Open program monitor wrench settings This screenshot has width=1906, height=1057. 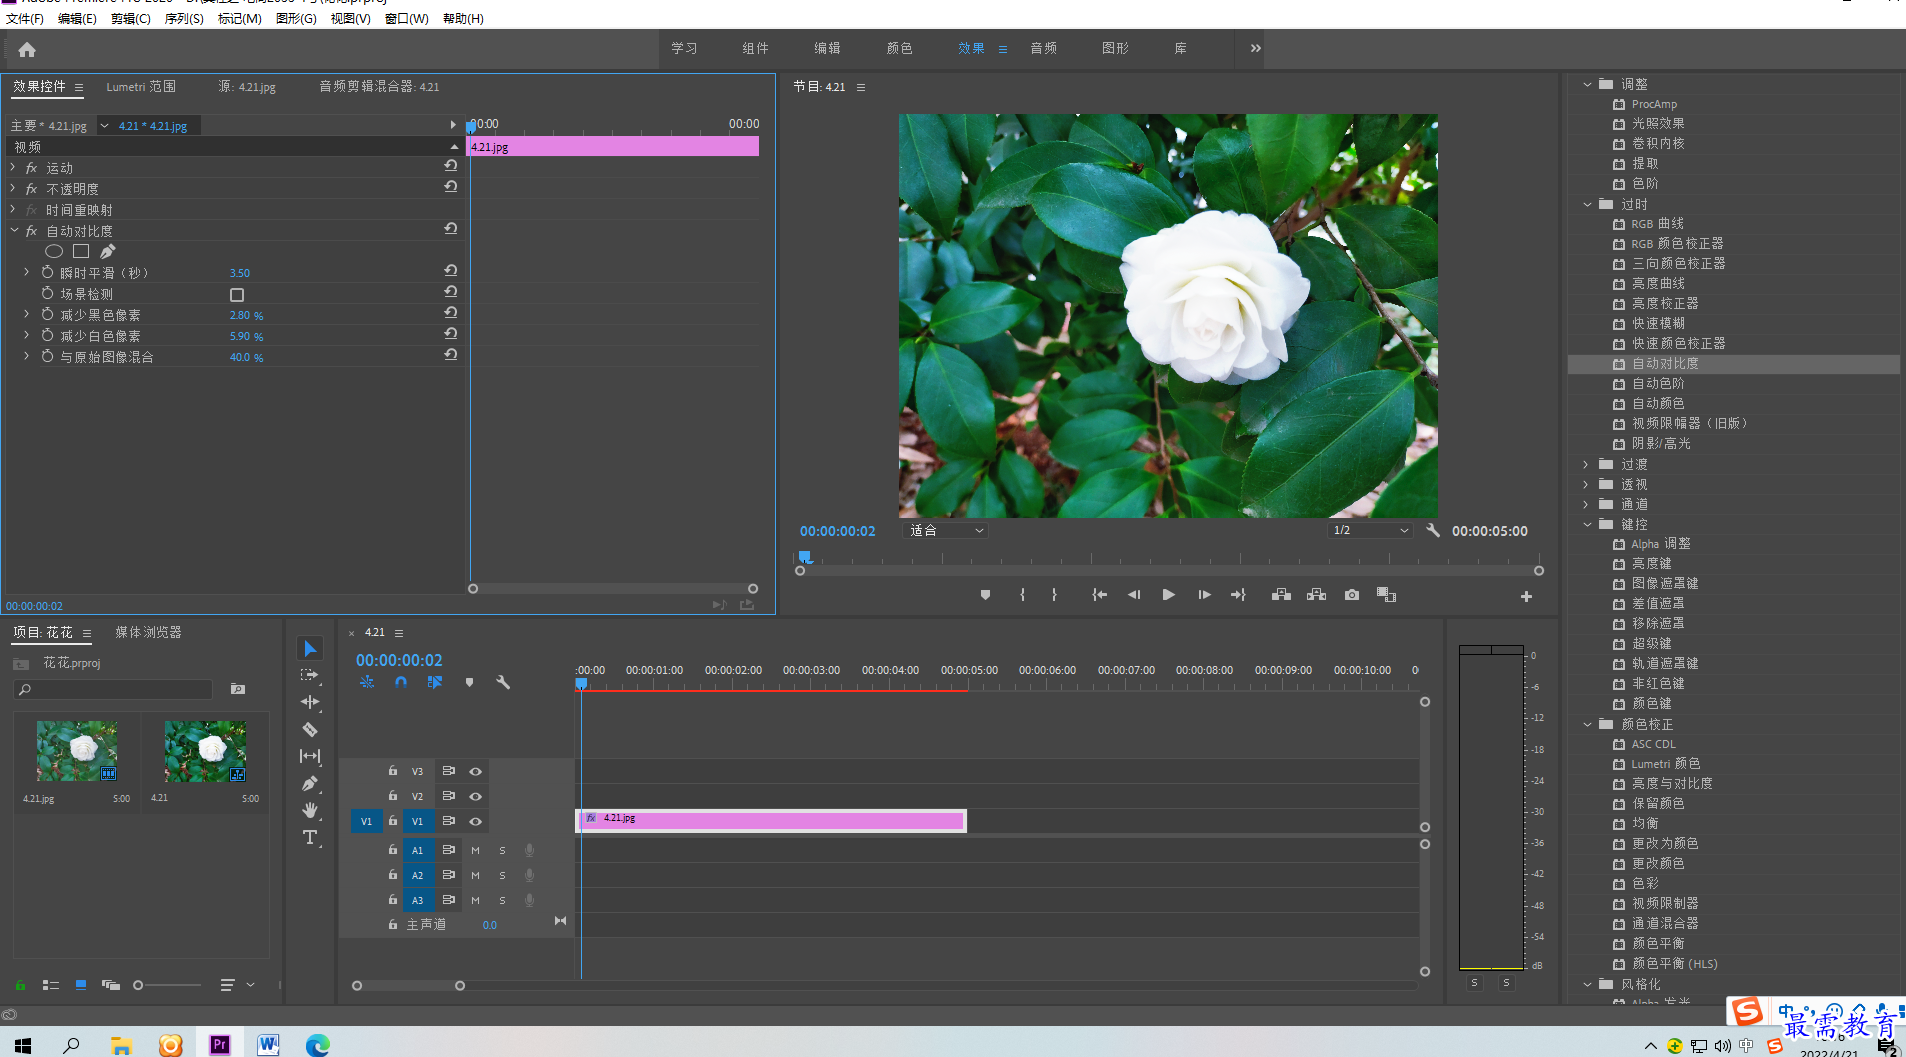1433,531
